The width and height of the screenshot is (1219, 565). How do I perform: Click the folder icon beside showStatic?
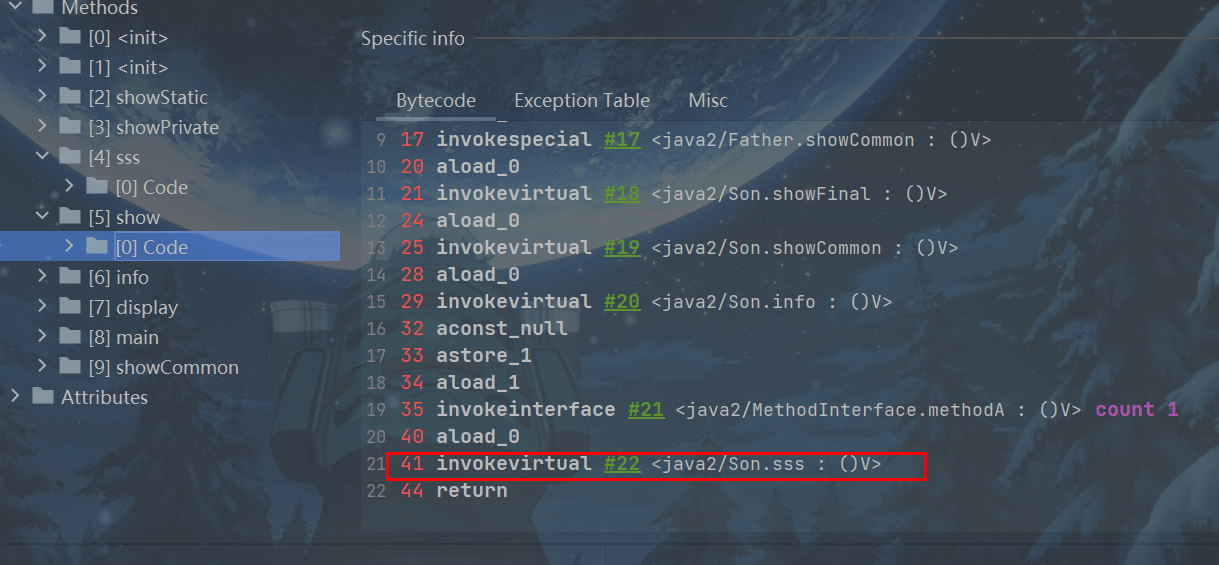pos(70,97)
